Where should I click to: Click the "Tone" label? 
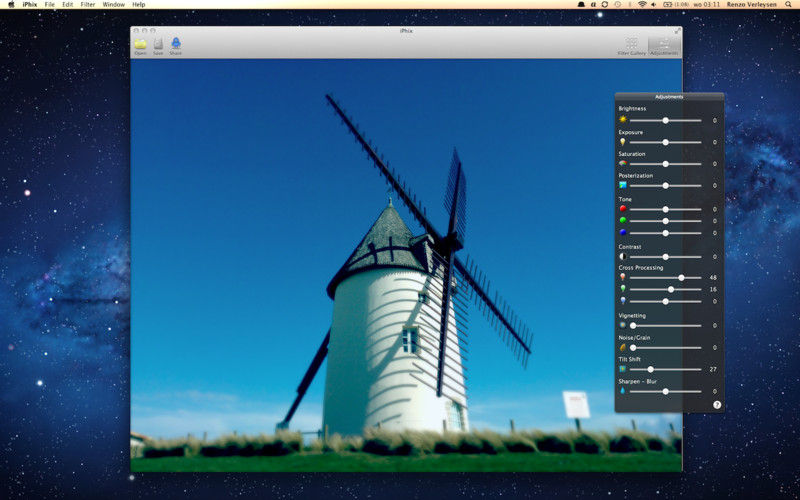tap(625, 199)
